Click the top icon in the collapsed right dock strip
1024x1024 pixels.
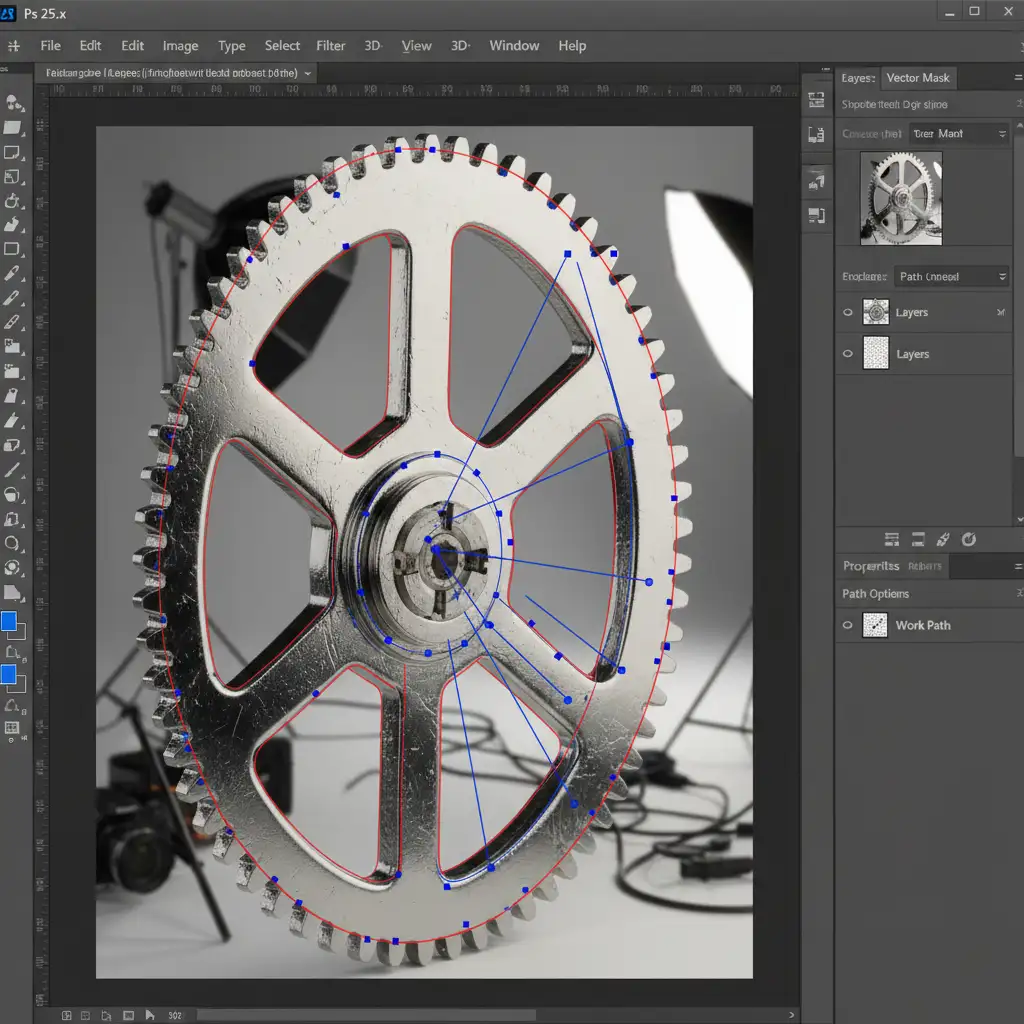point(816,100)
